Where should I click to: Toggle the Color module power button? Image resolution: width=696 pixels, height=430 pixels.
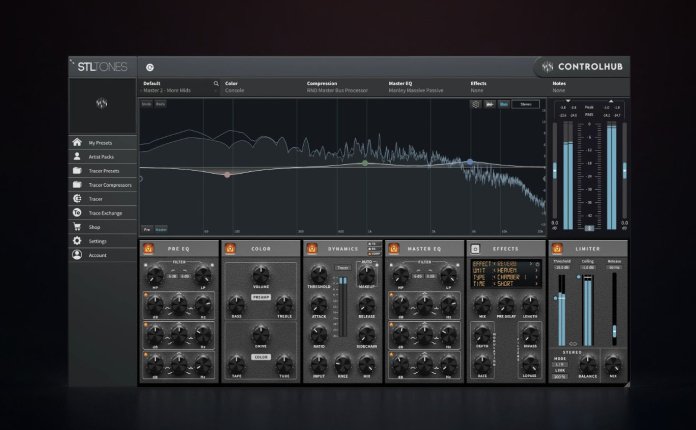point(230,249)
